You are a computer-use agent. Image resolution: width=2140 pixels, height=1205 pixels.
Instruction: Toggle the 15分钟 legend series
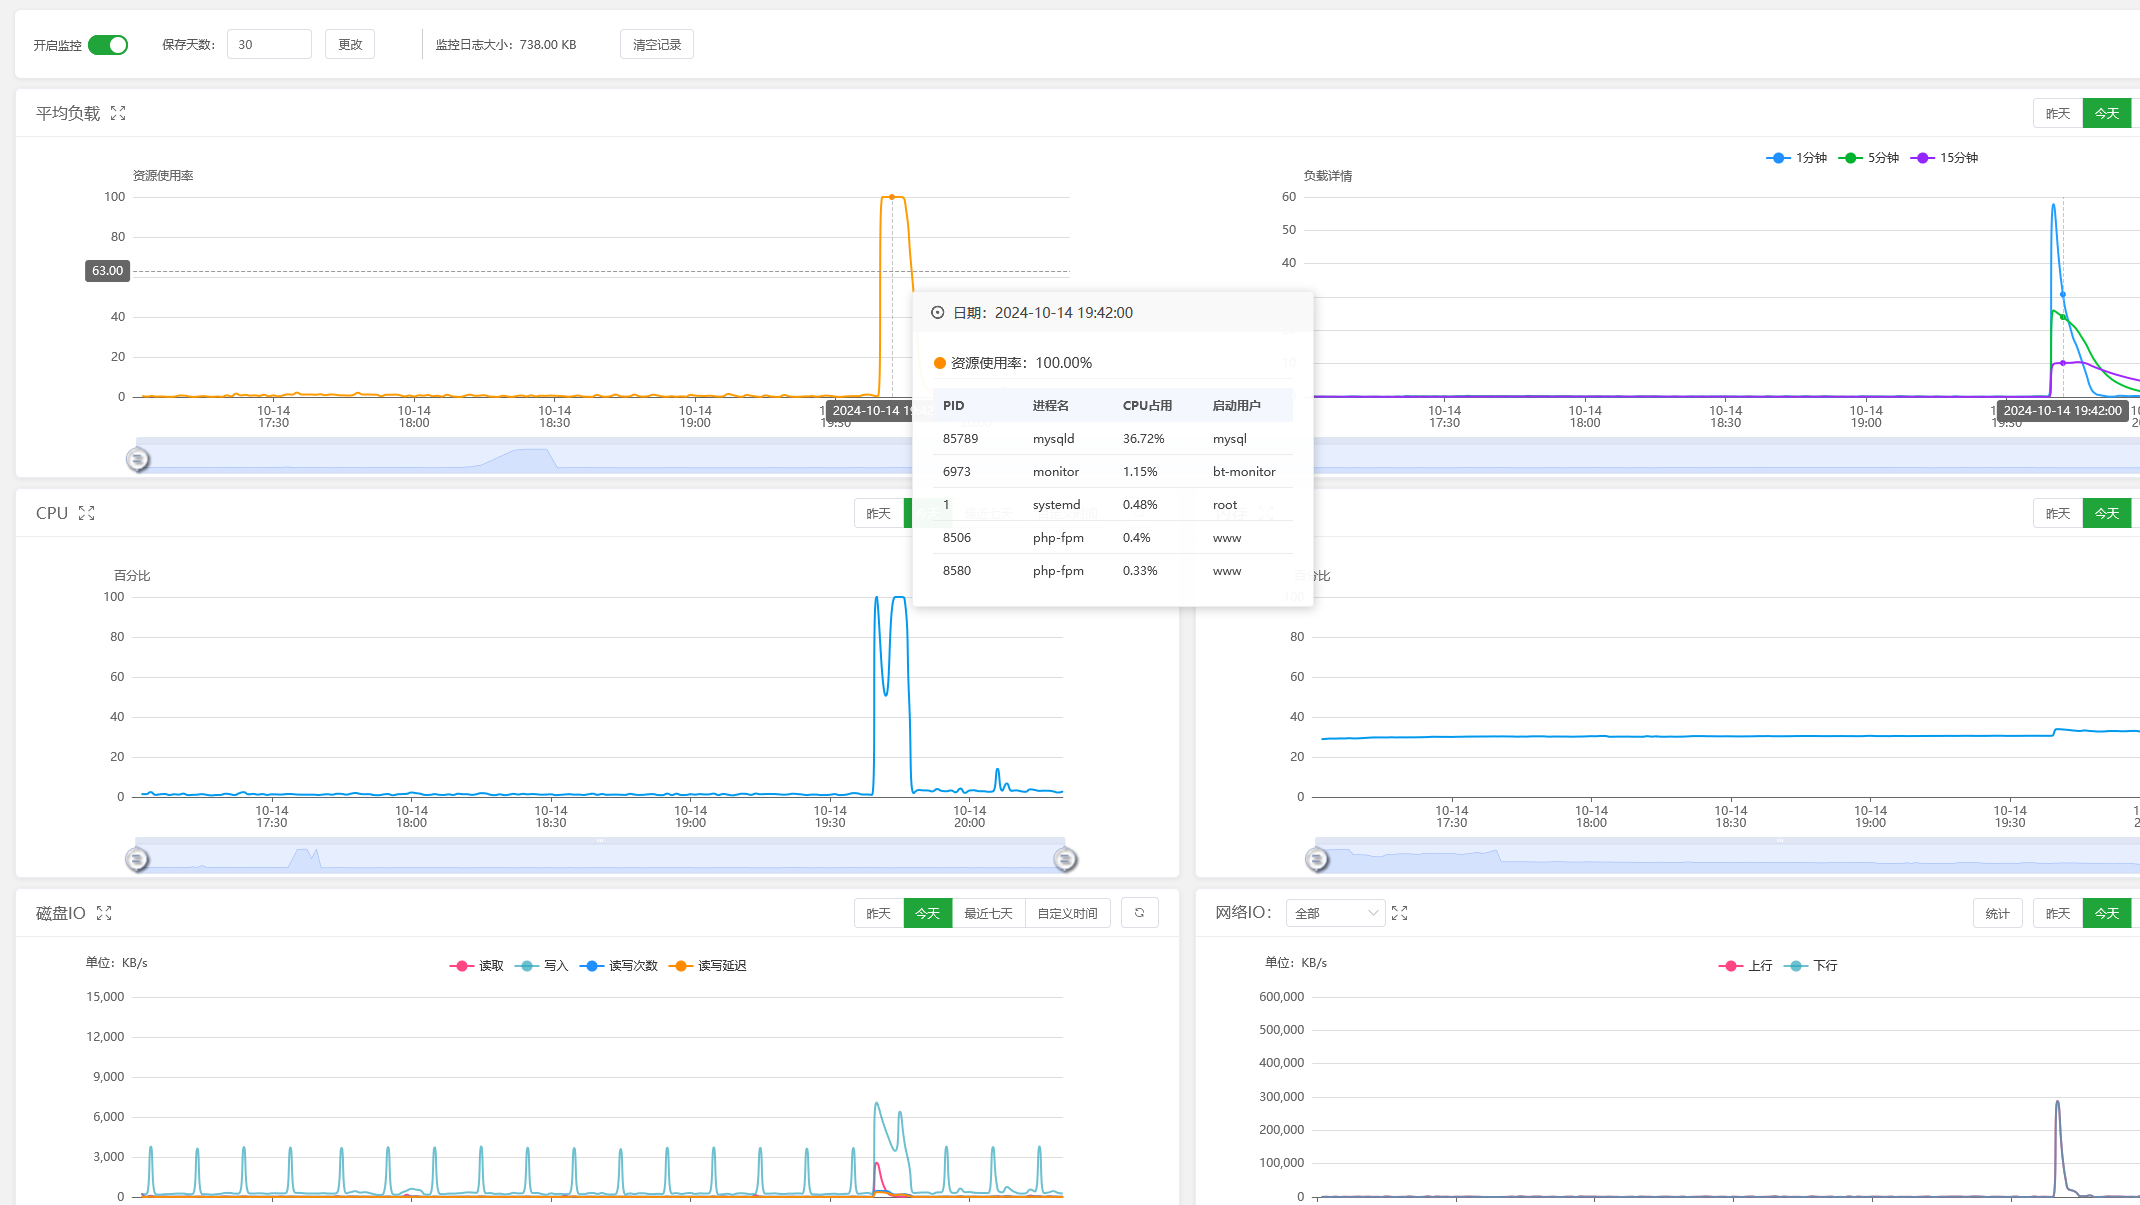tap(1945, 158)
